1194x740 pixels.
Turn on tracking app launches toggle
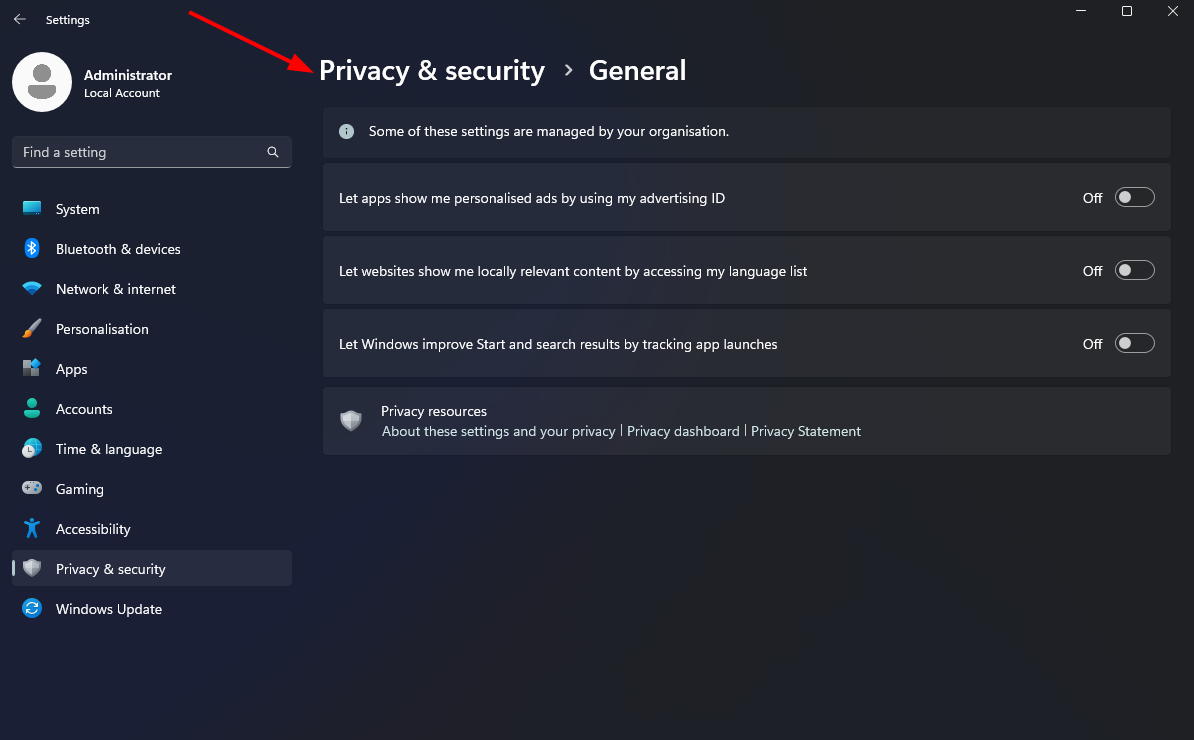[1135, 344]
